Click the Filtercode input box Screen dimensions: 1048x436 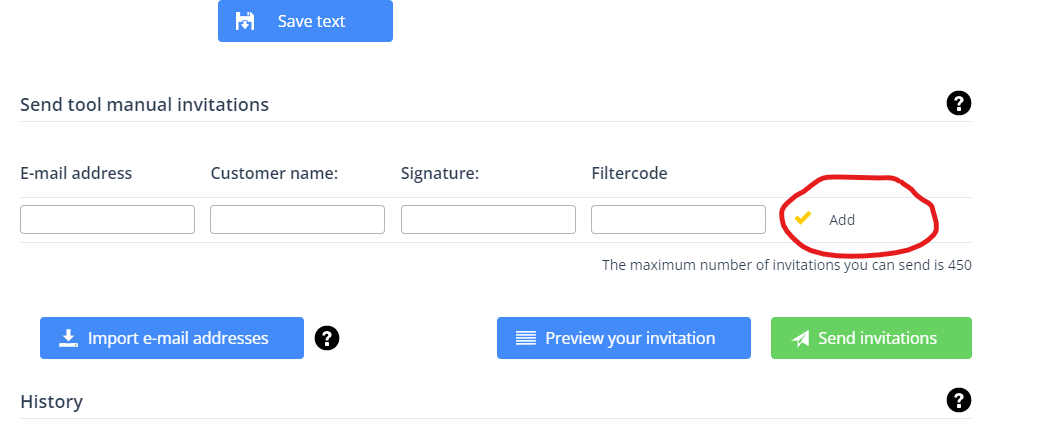(678, 220)
